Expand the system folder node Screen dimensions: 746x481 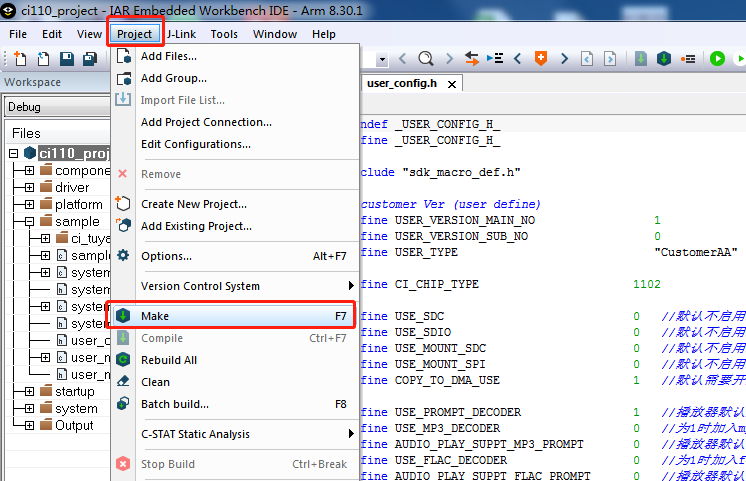click(29, 409)
